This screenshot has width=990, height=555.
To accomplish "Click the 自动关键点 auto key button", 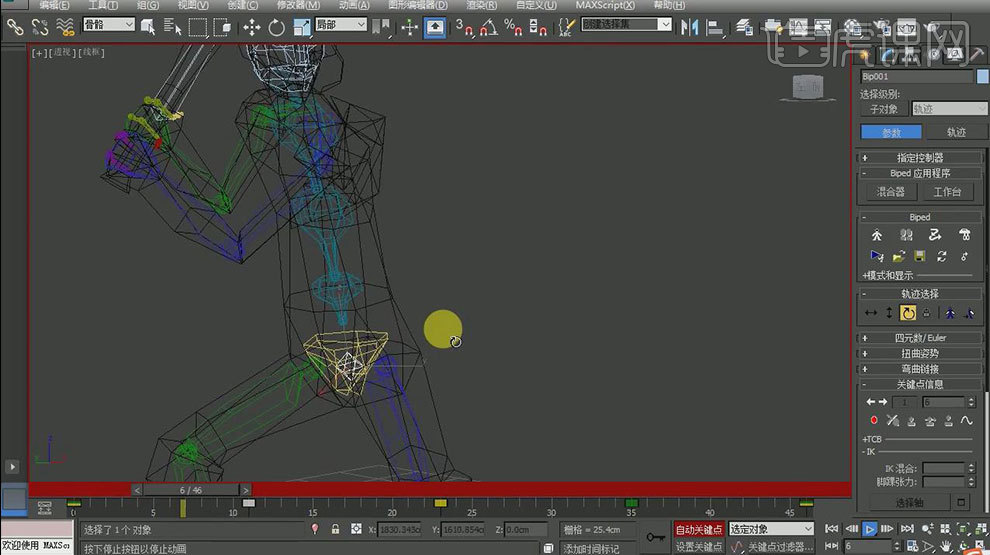I will (x=698, y=529).
